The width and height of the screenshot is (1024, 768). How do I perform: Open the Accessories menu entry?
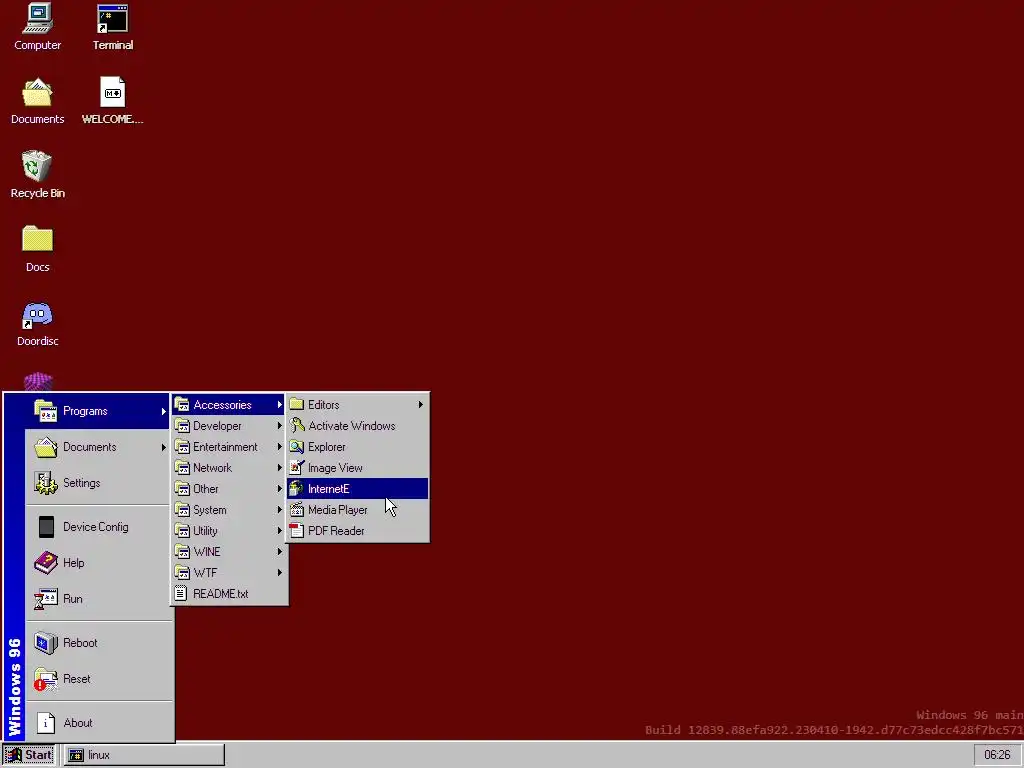click(x=228, y=405)
